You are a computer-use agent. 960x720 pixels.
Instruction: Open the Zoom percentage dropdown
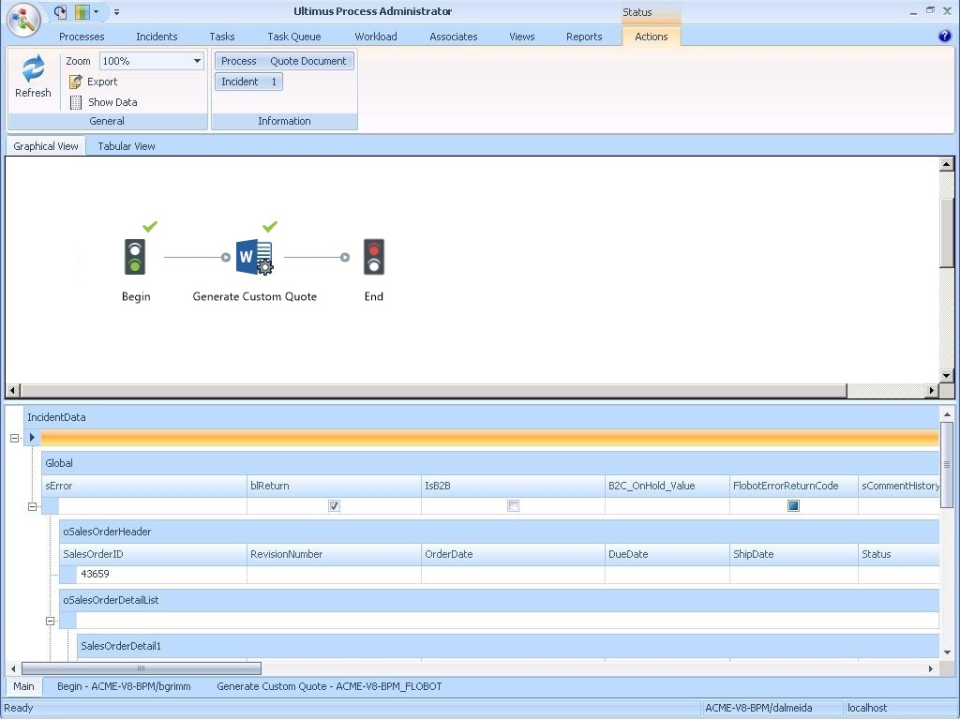coord(196,61)
